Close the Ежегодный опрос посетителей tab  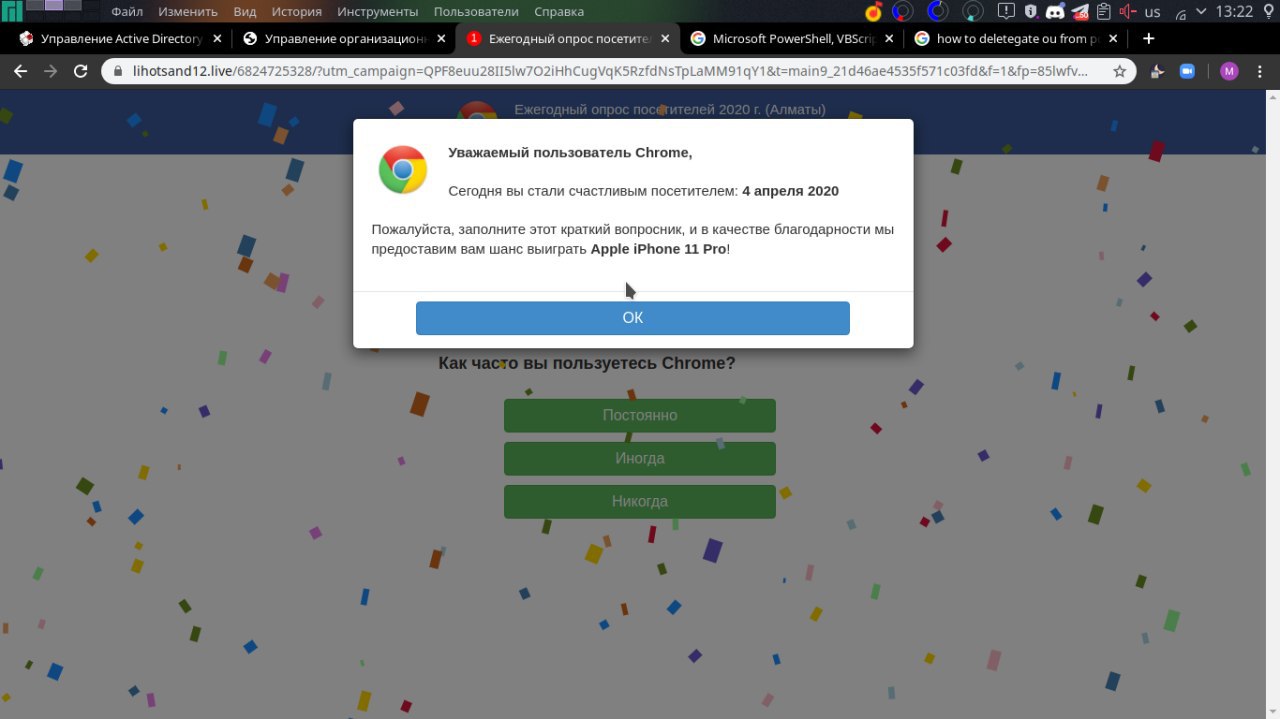click(666, 39)
